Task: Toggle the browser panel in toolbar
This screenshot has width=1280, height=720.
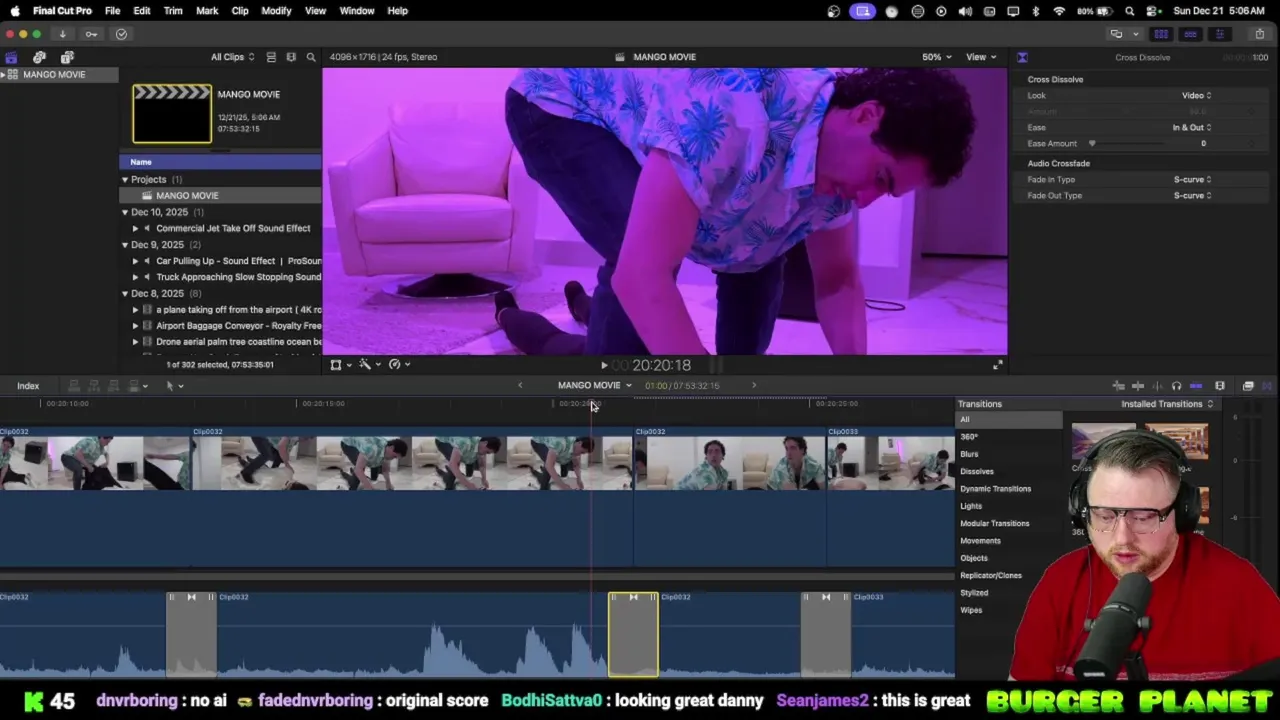Action: click(x=1161, y=34)
